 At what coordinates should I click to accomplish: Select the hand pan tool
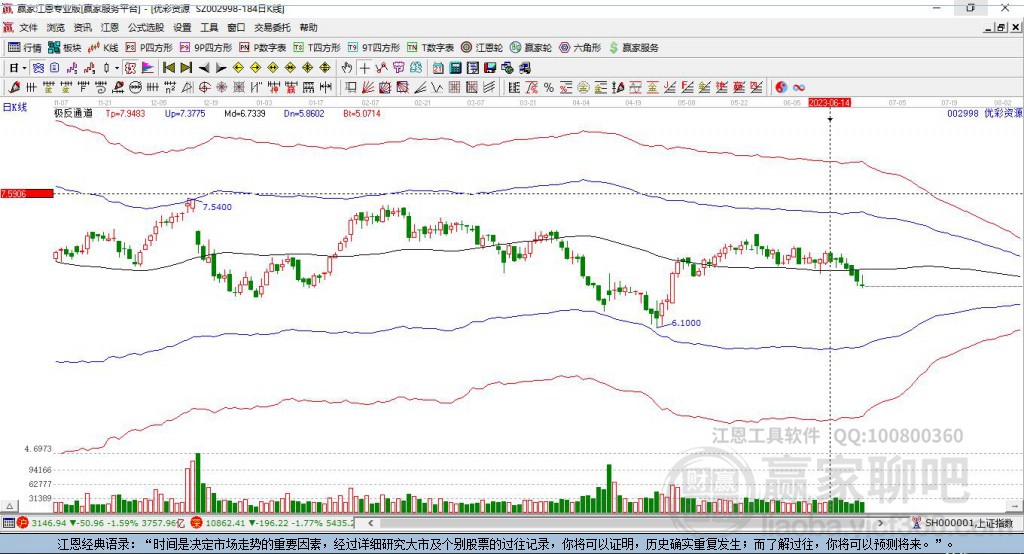tap(346, 68)
